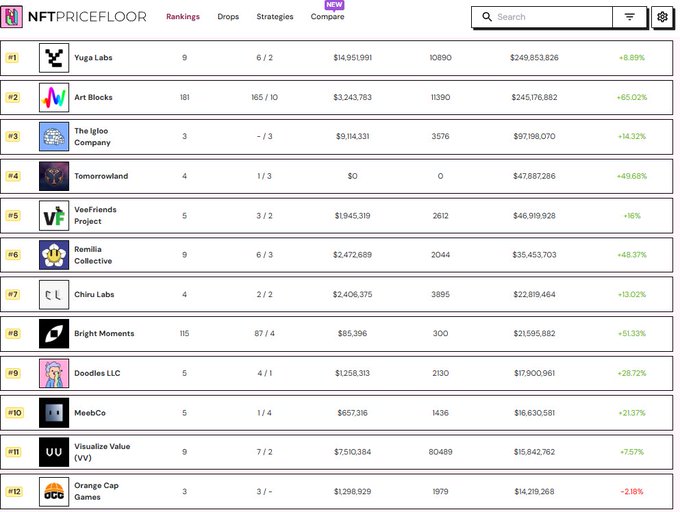Click Orange Cap Games change -2.18%
The height and width of the screenshot is (512, 680).
tap(632, 492)
